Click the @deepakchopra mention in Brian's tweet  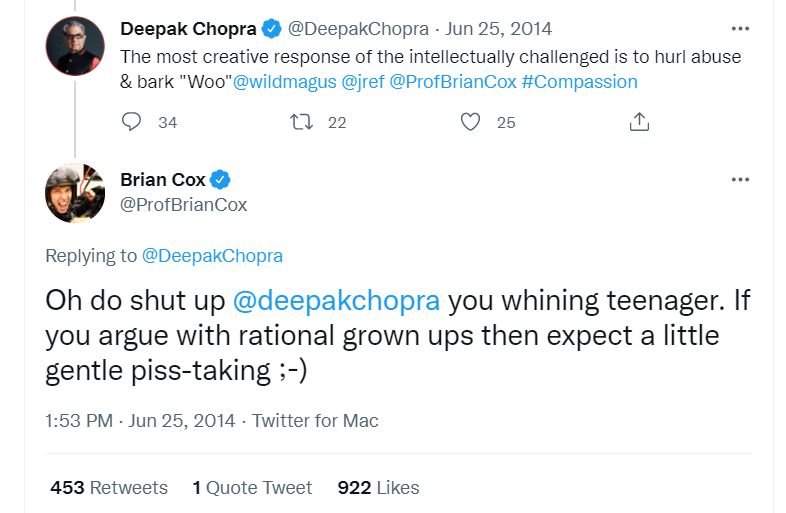click(x=336, y=300)
